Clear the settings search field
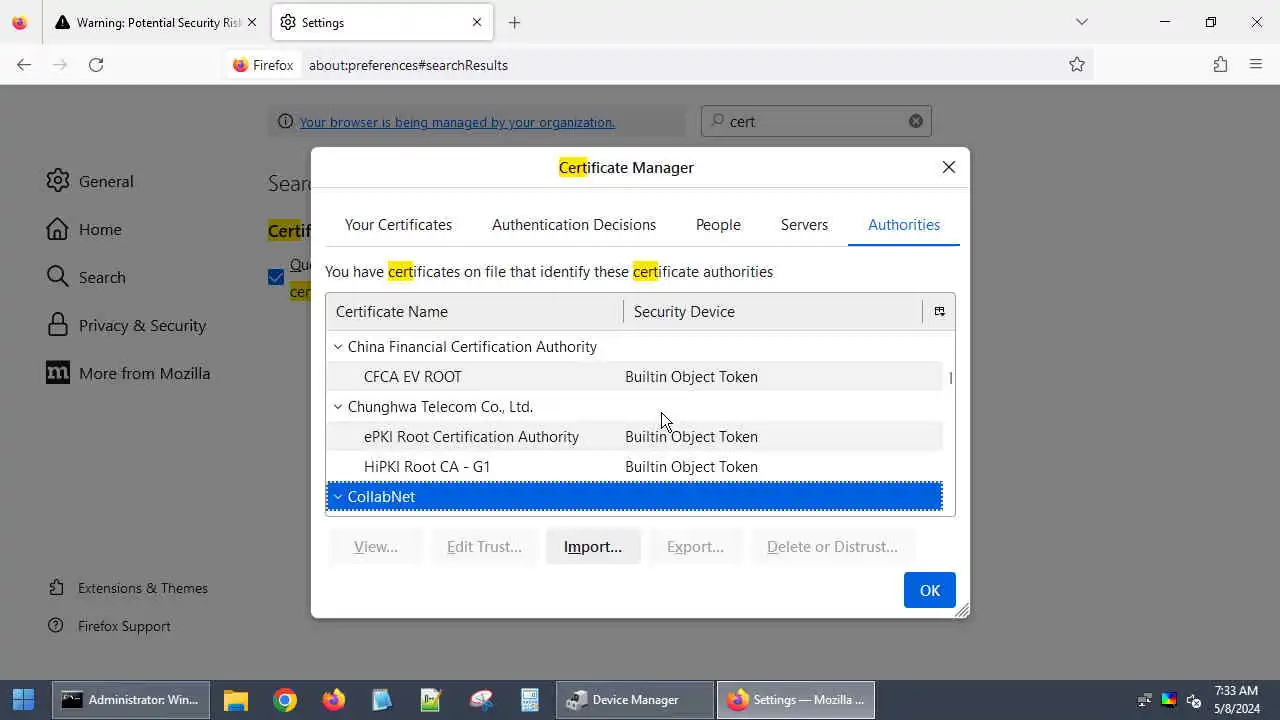This screenshot has height=720, width=1280. [x=916, y=121]
